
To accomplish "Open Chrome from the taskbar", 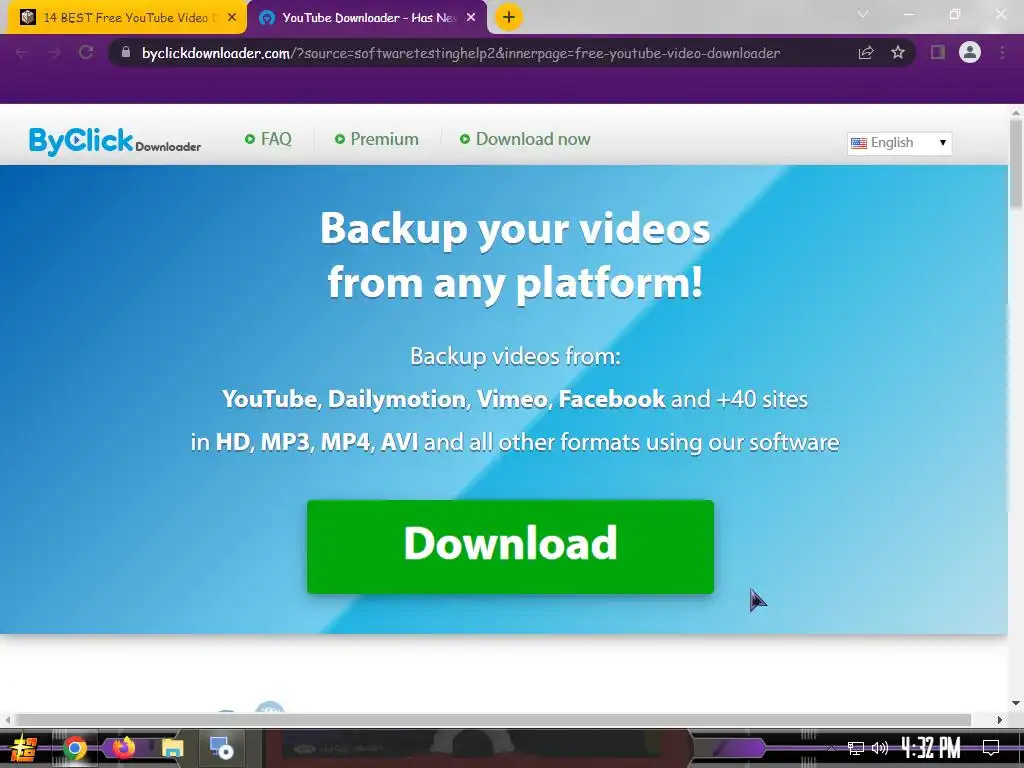I will (74, 748).
